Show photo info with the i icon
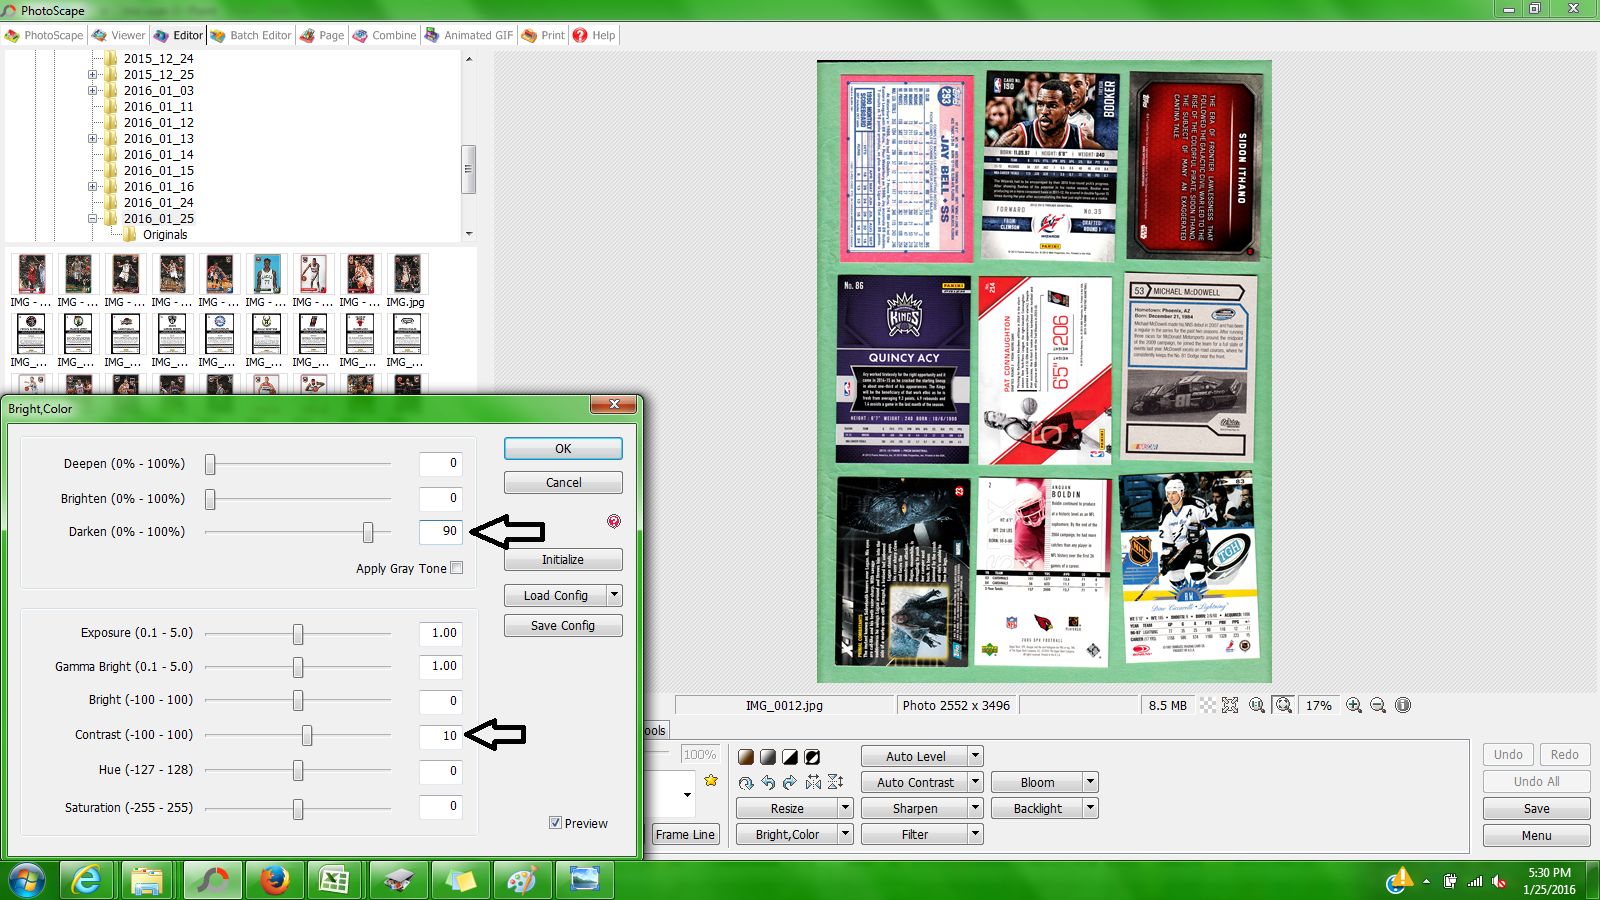The width and height of the screenshot is (1600, 900). tap(1403, 705)
